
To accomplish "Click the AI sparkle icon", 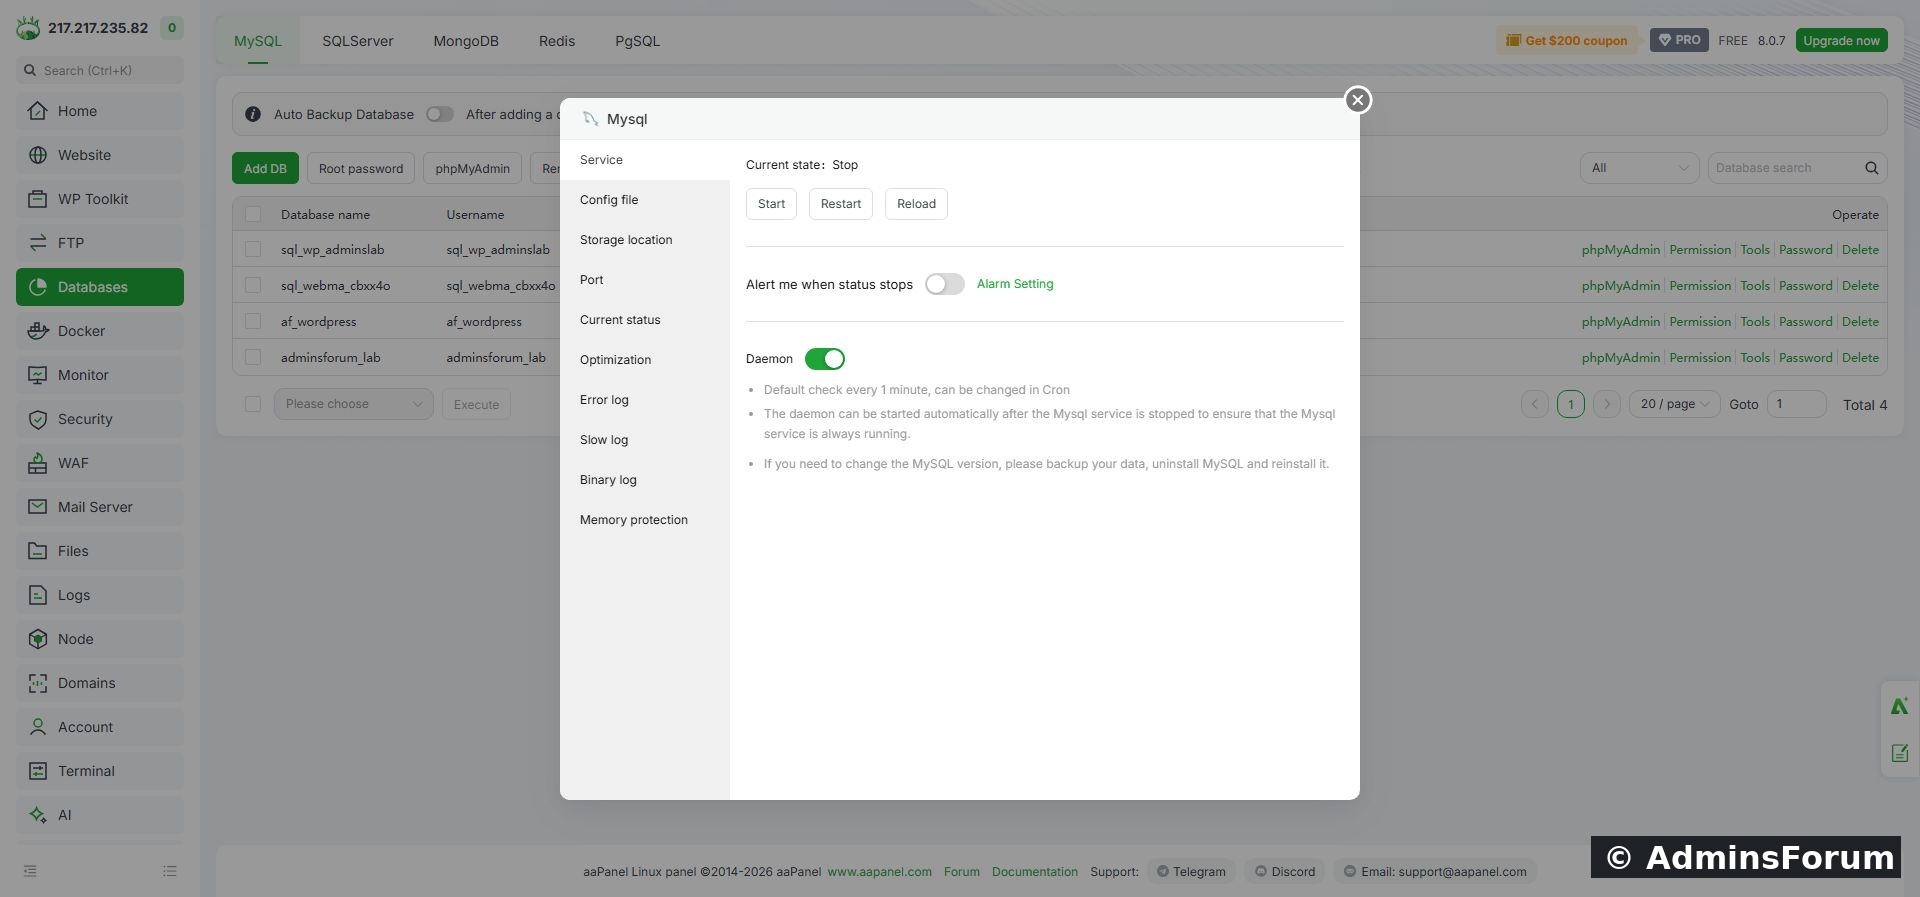I will click(38, 815).
